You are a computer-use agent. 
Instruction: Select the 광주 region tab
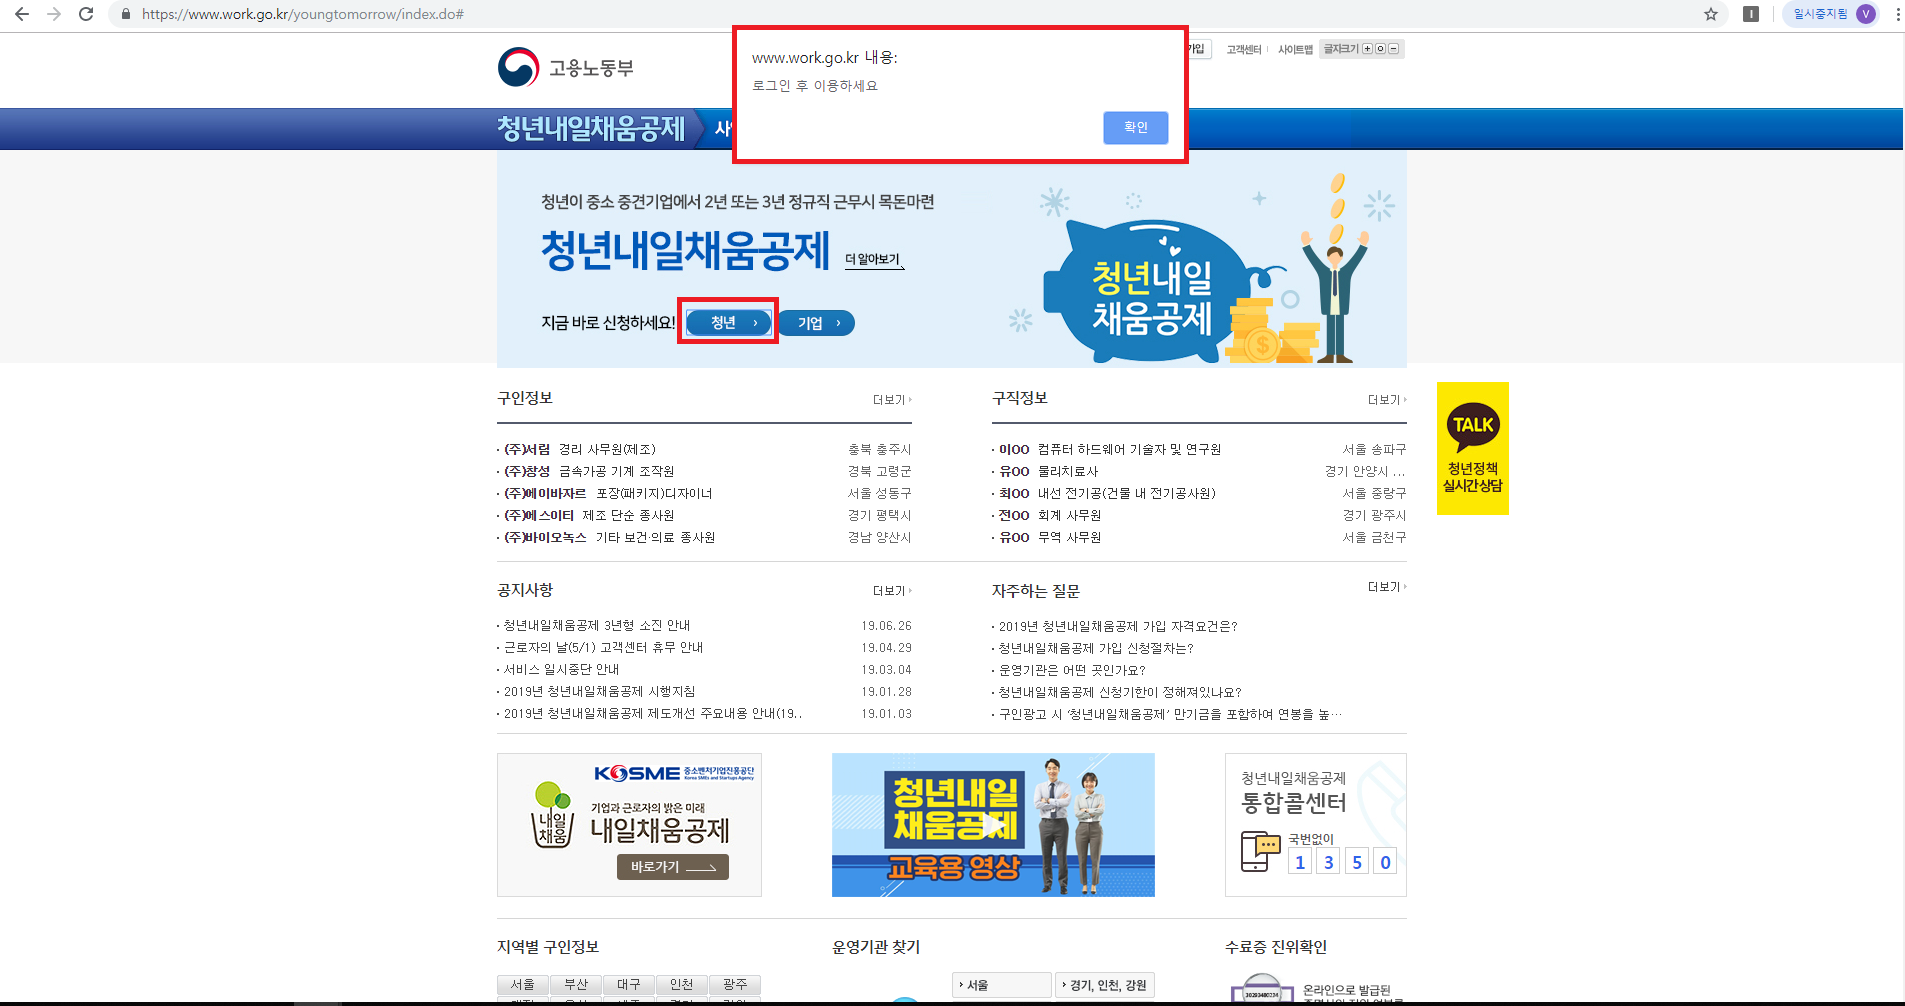click(x=735, y=985)
